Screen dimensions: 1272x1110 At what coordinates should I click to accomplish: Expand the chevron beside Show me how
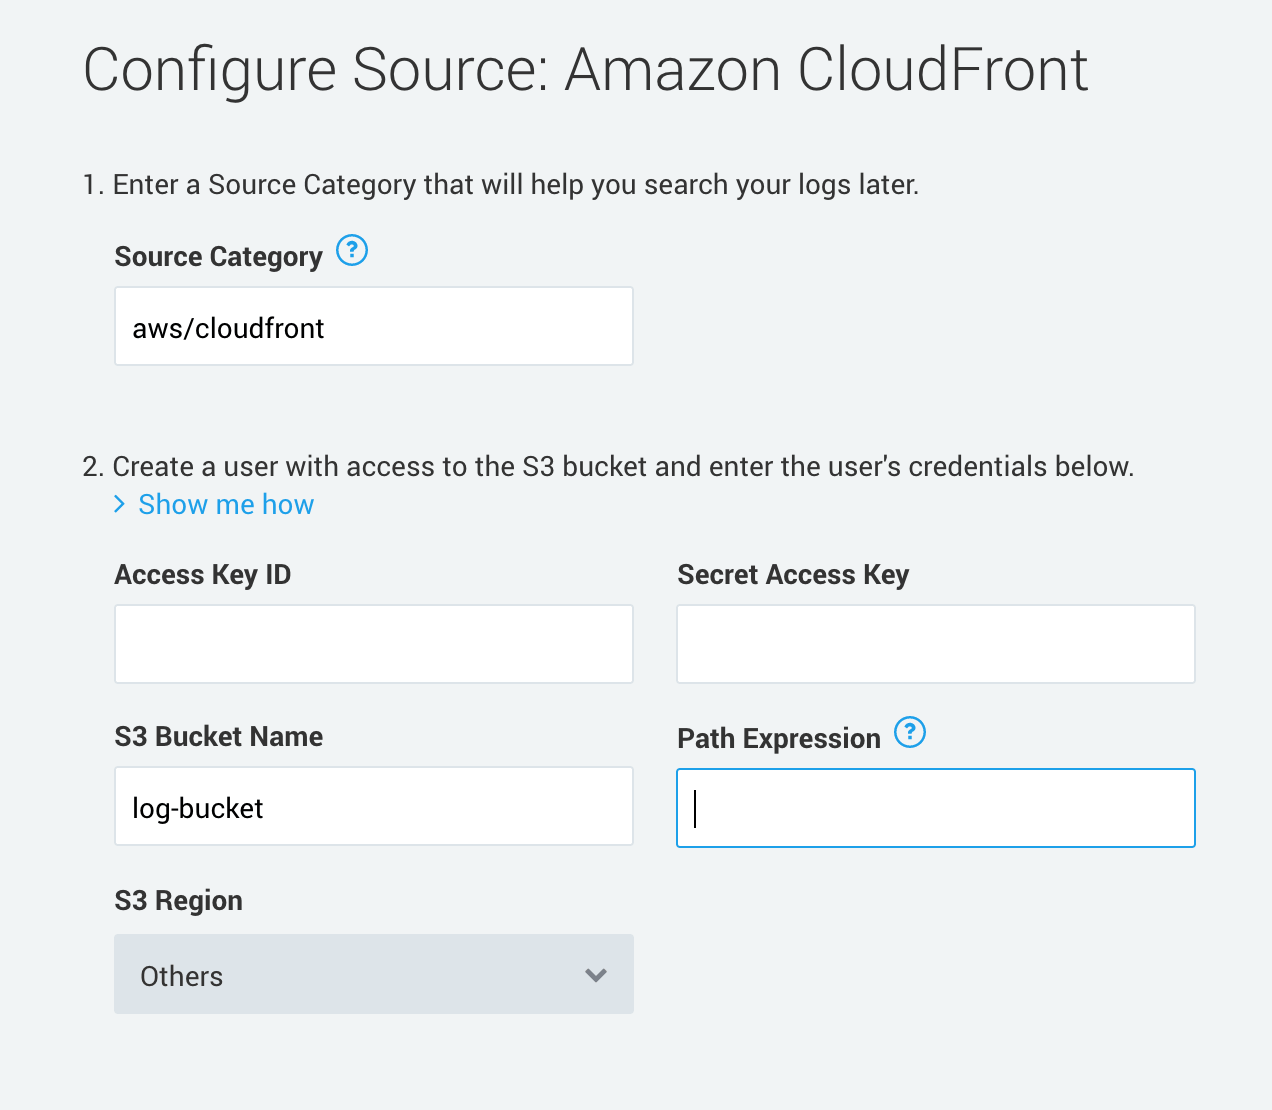pyautogui.click(x=120, y=504)
